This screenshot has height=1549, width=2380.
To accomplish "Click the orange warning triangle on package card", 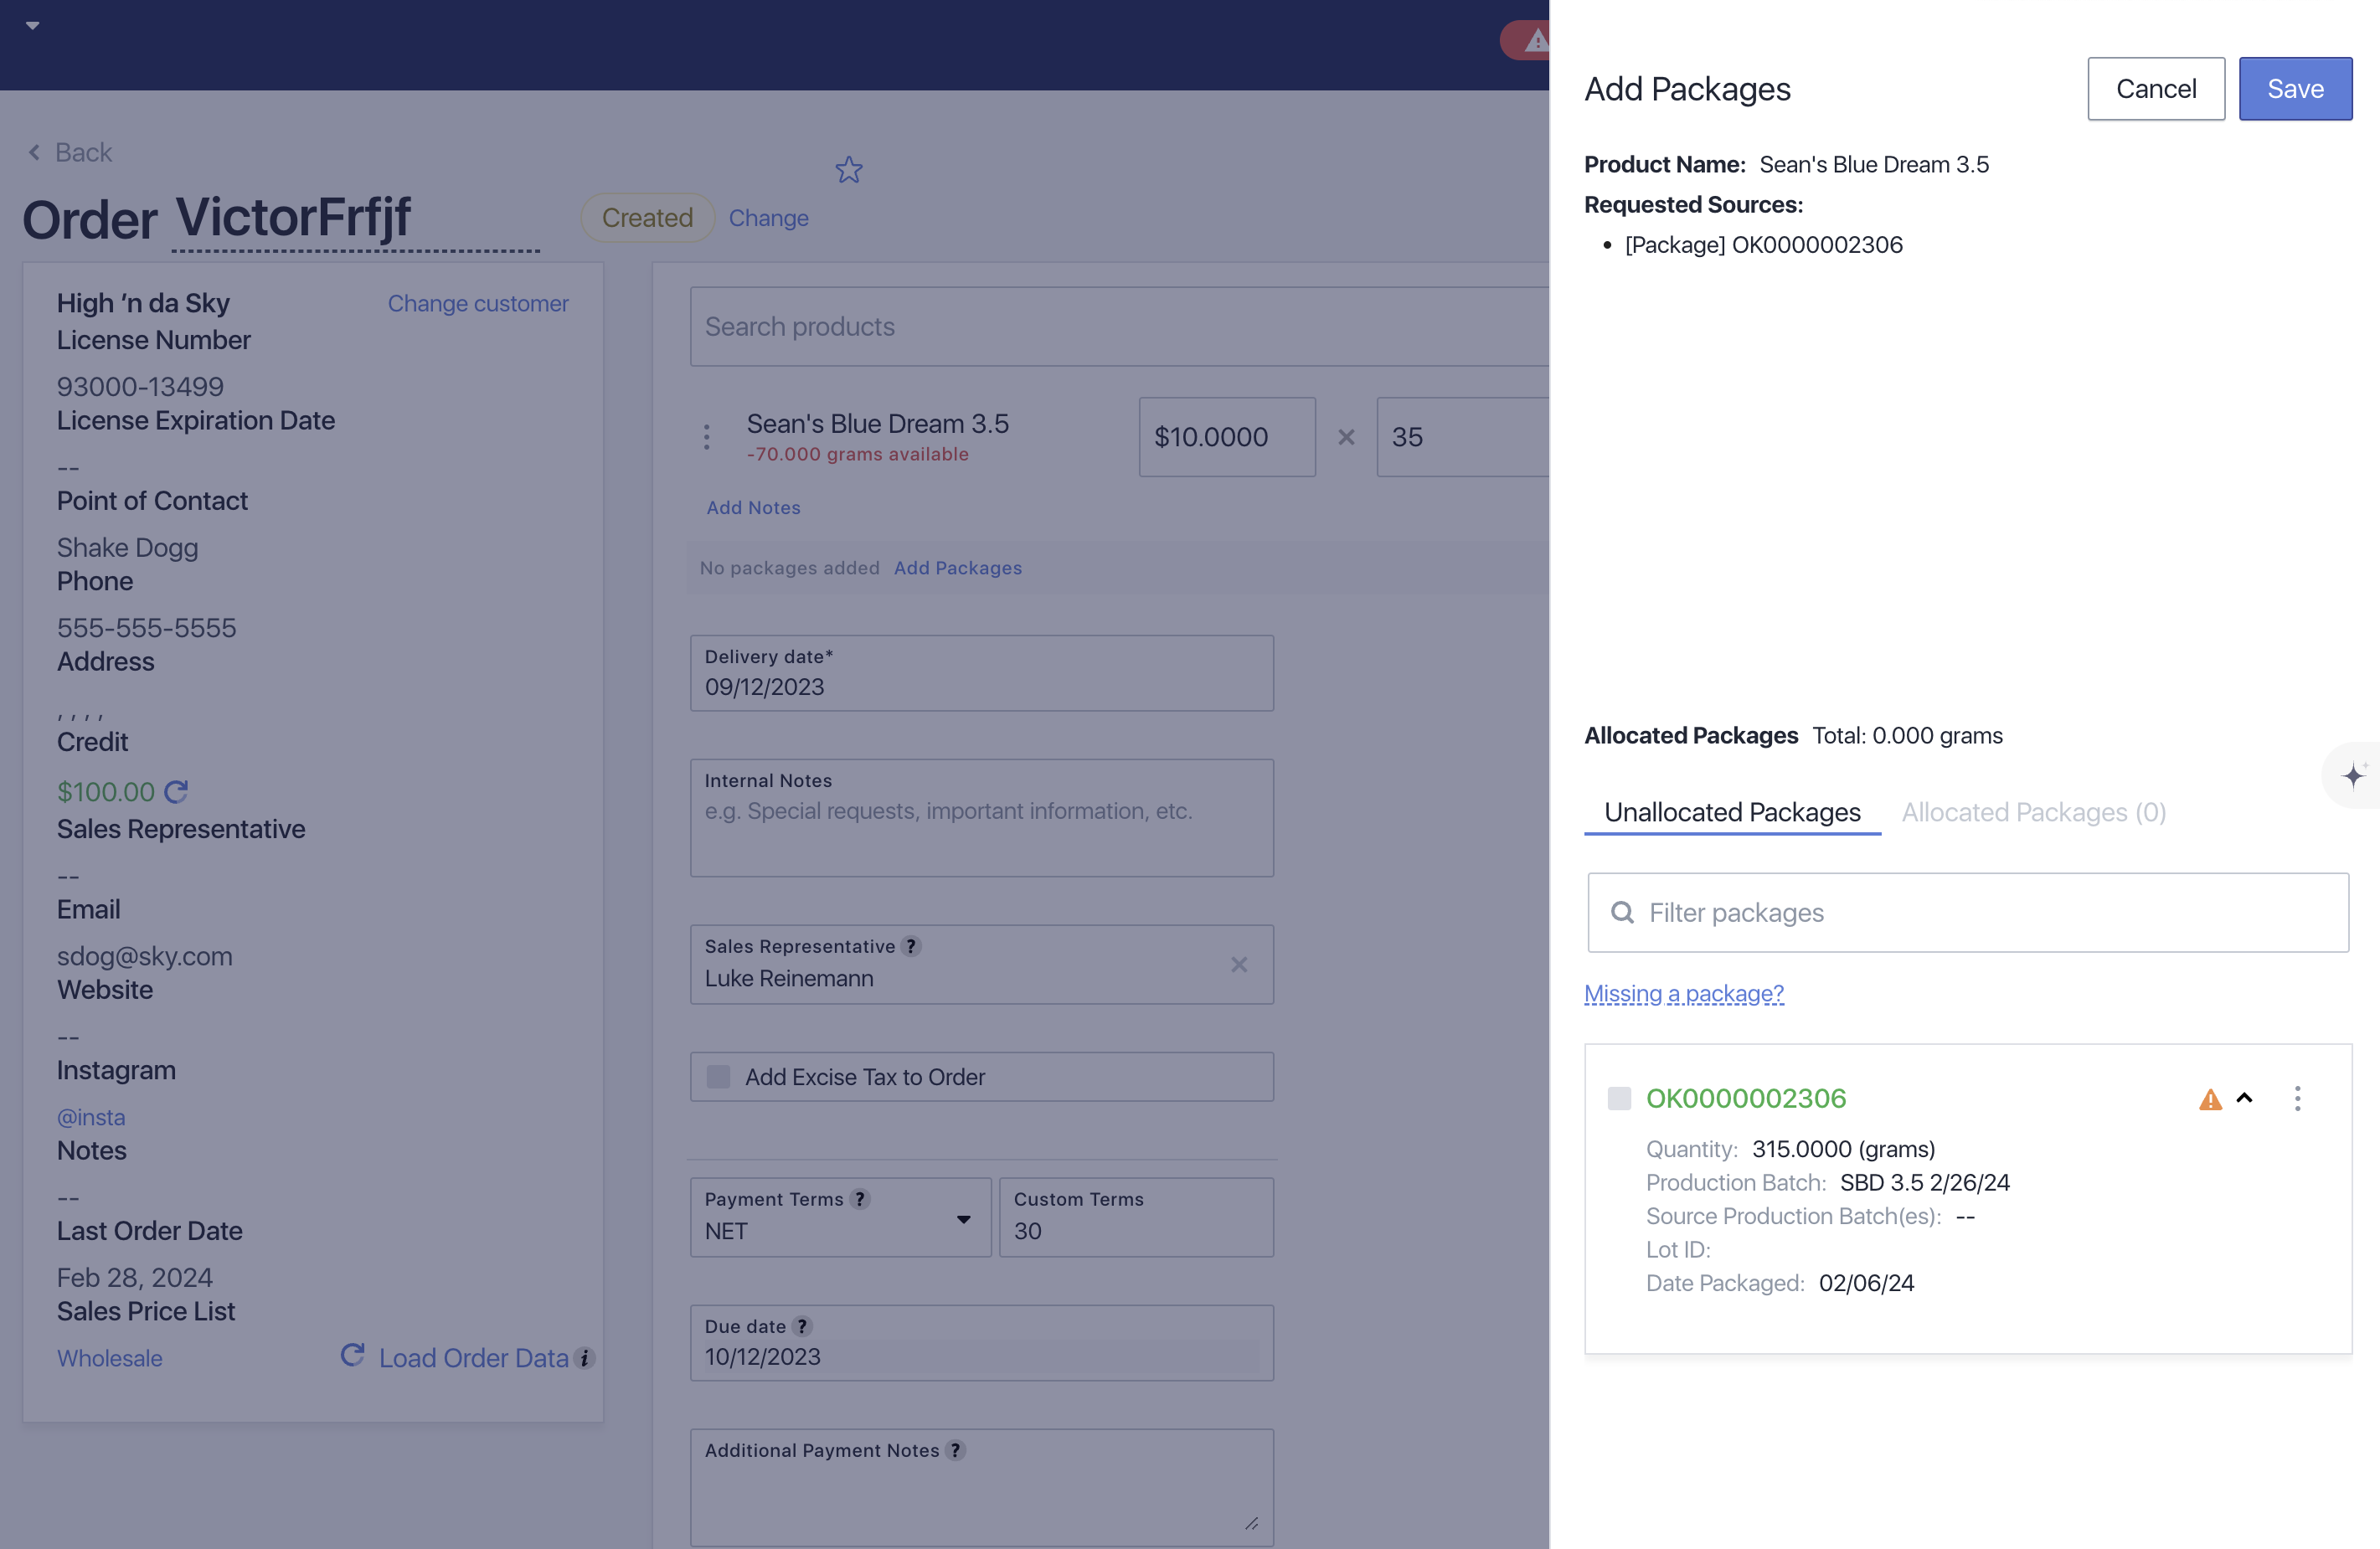I will (2210, 1100).
